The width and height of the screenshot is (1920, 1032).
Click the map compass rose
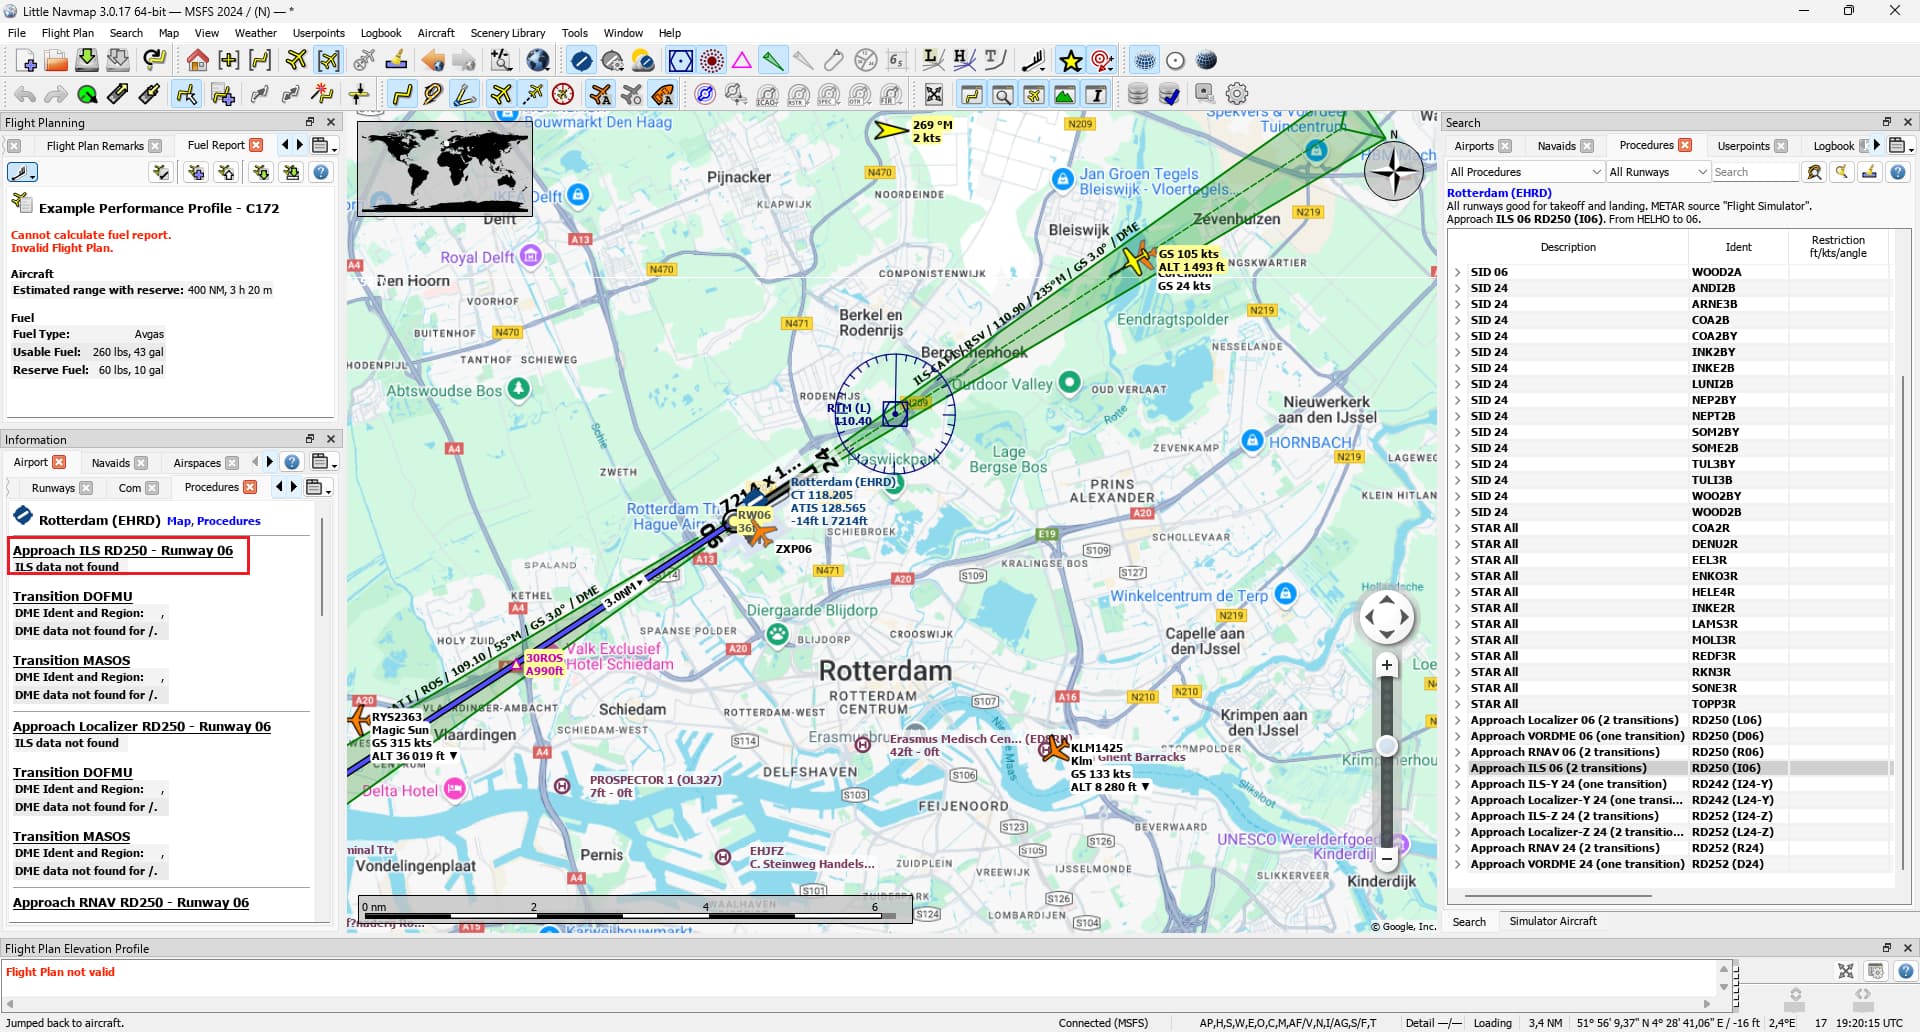[x=1394, y=171]
